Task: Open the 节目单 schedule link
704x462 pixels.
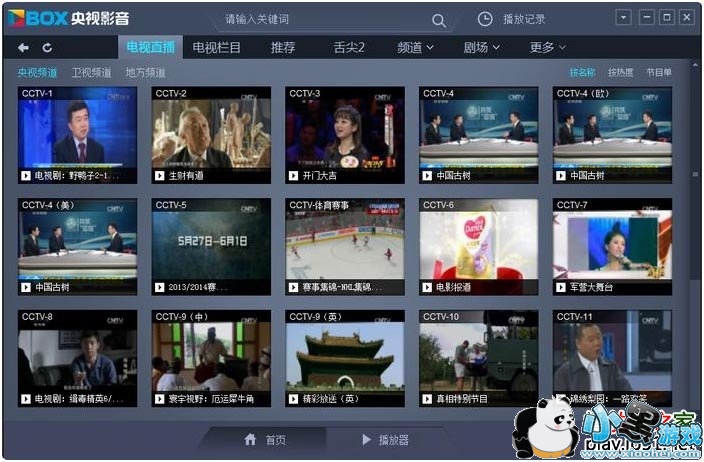Action: pos(659,72)
